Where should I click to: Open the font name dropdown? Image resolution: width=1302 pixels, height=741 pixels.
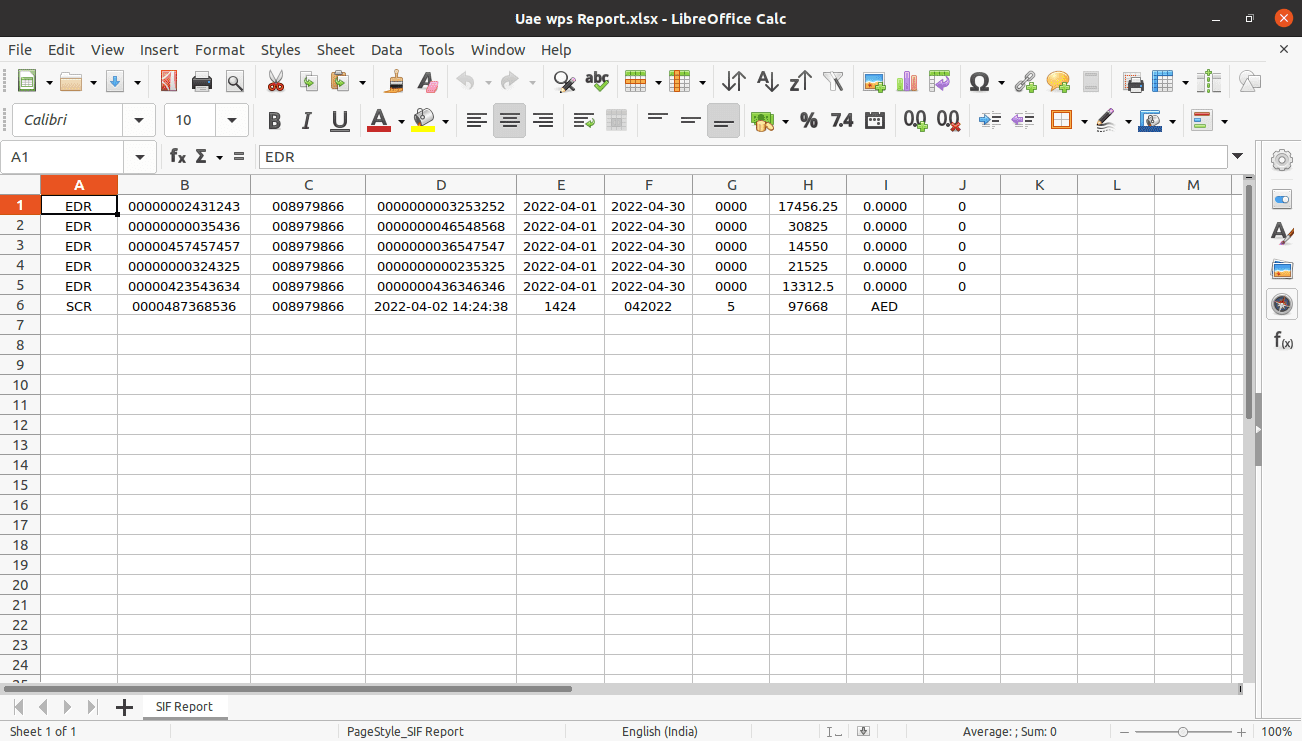click(139, 120)
